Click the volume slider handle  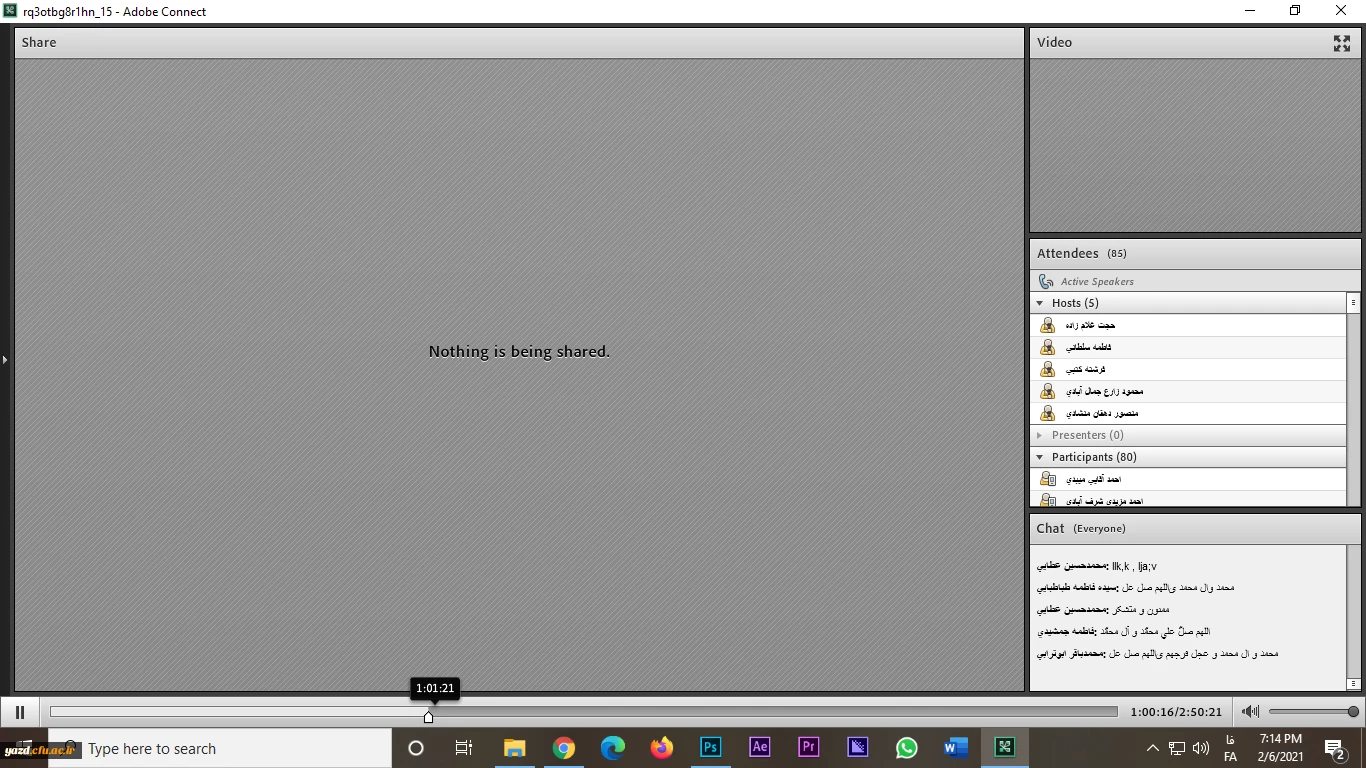1353,712
